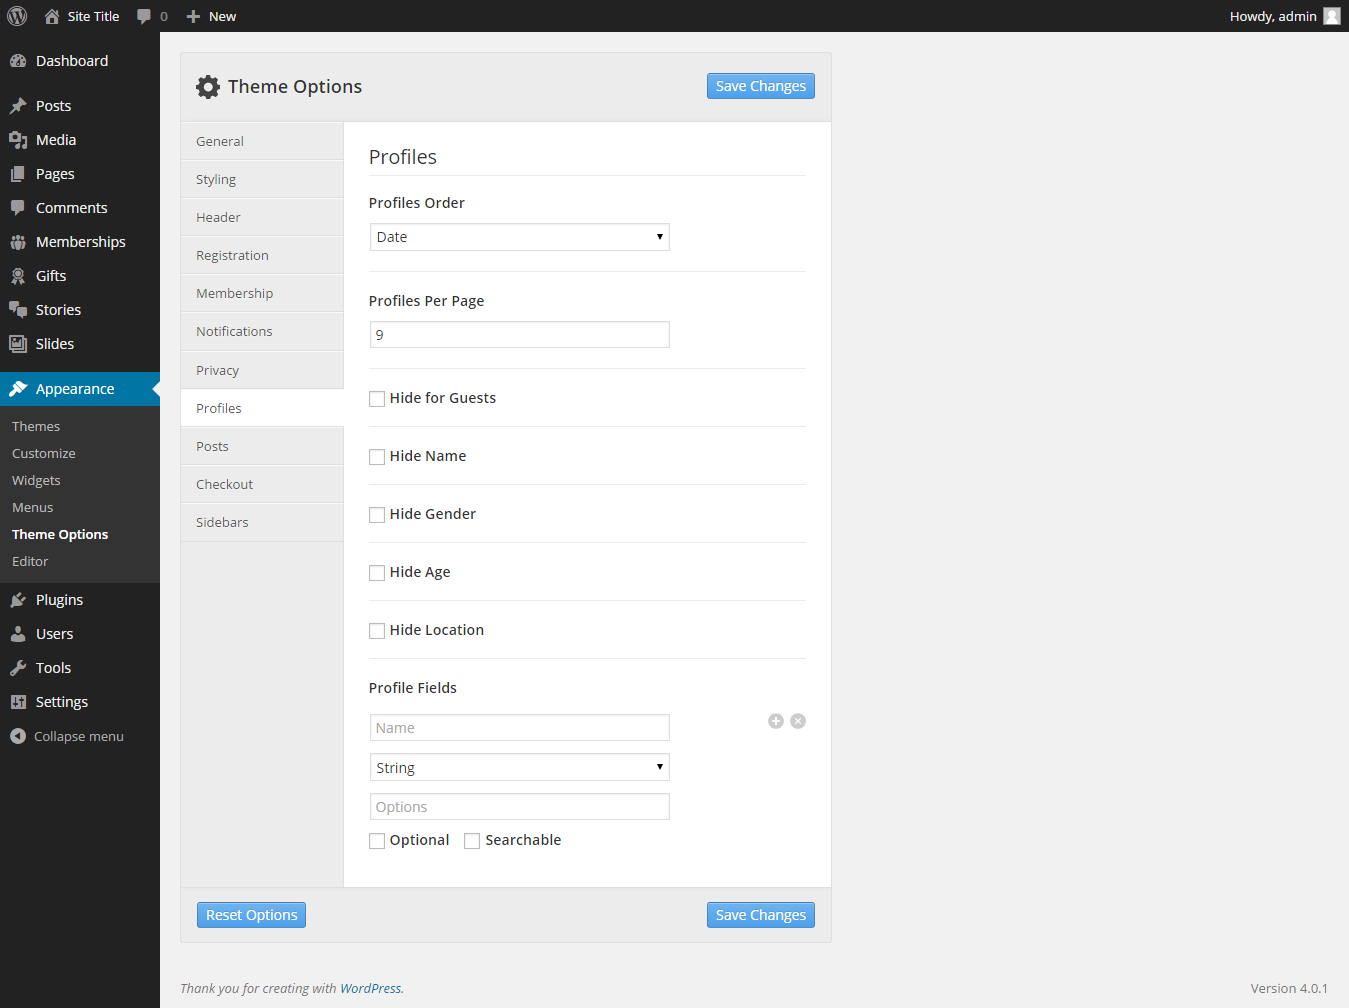Click the Reset Options button
This screenshot has width=1349, height=1008.
coord(251,915)
